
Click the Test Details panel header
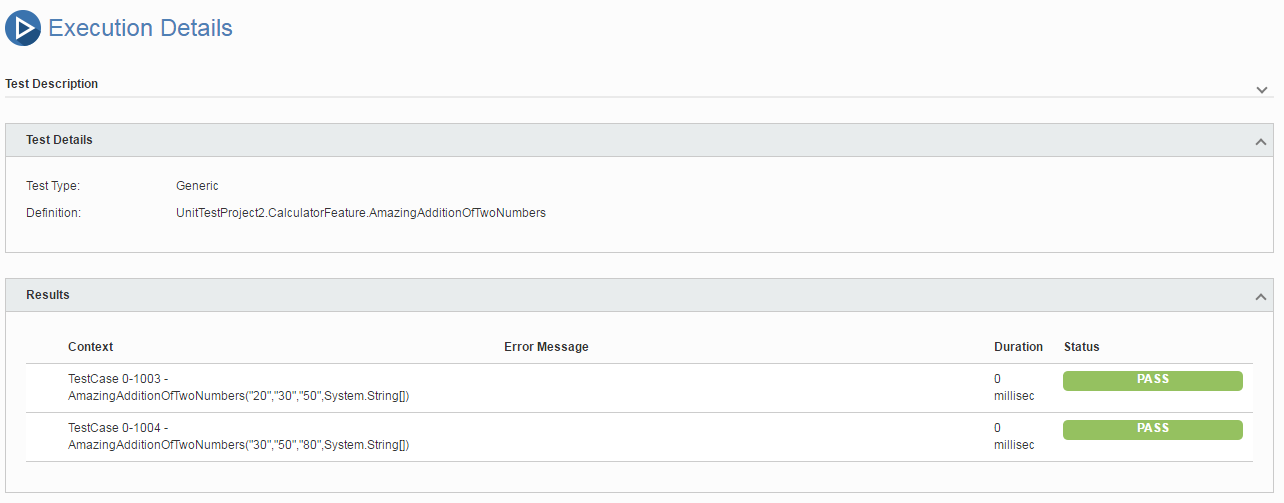[x=640, y=140]
